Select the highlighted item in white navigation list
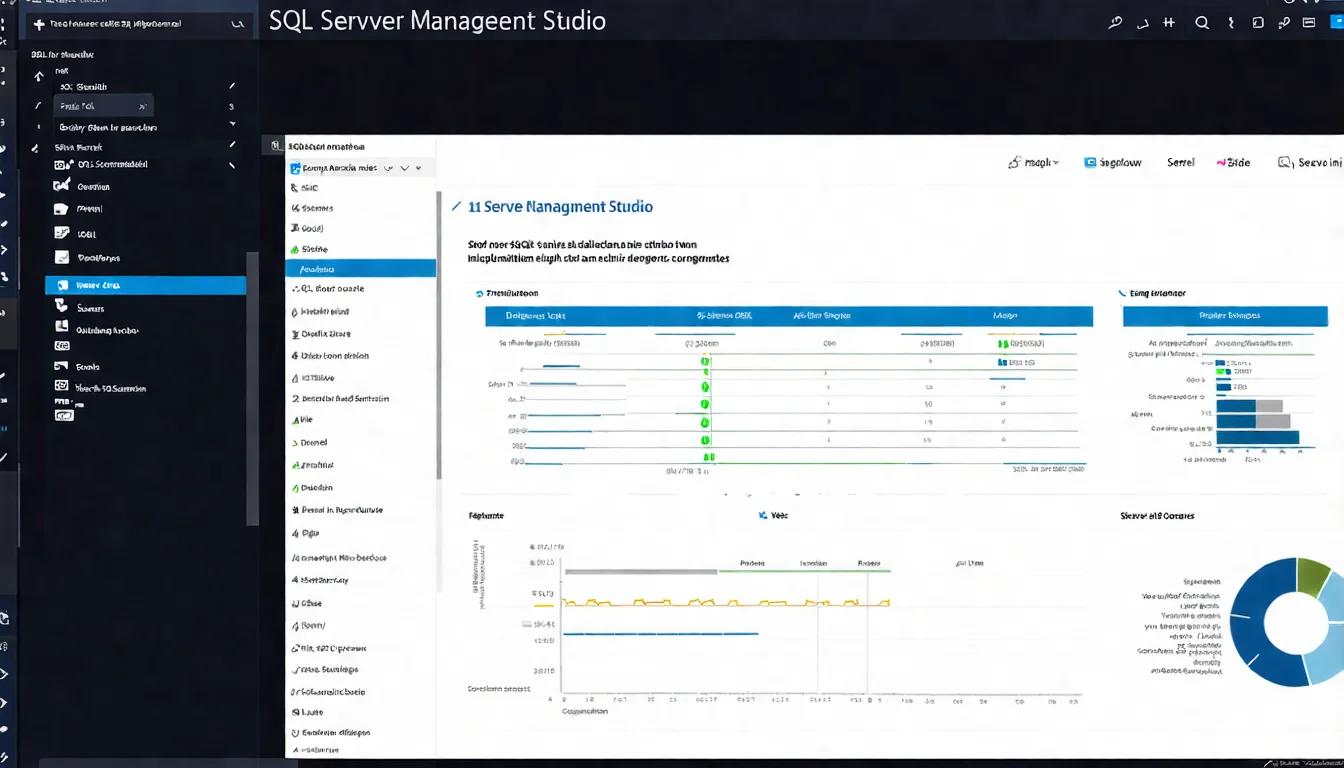The width and height of the screenshot is (1344, 768). click(361, 268)
